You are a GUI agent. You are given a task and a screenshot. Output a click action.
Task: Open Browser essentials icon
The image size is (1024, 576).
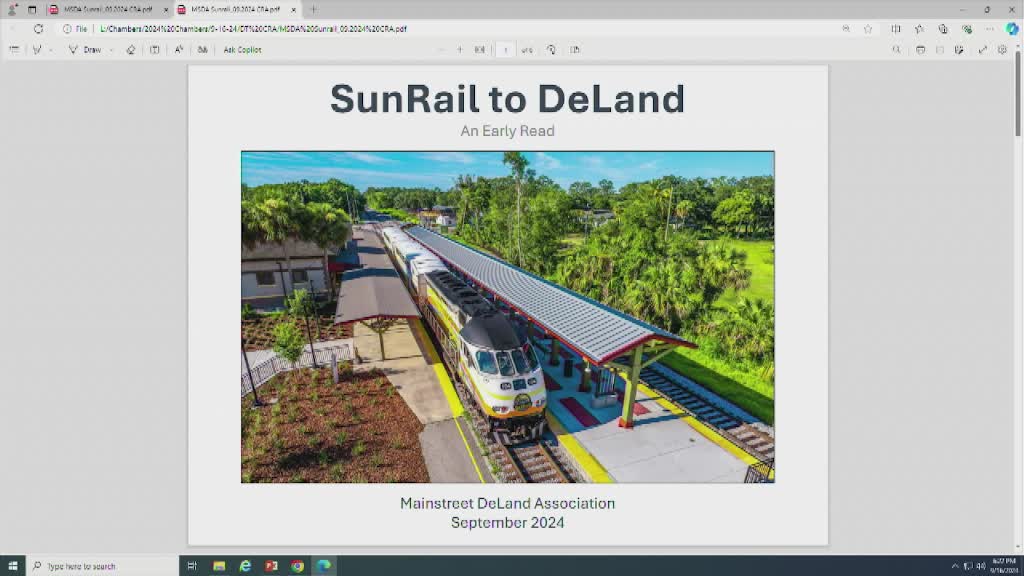967,29
